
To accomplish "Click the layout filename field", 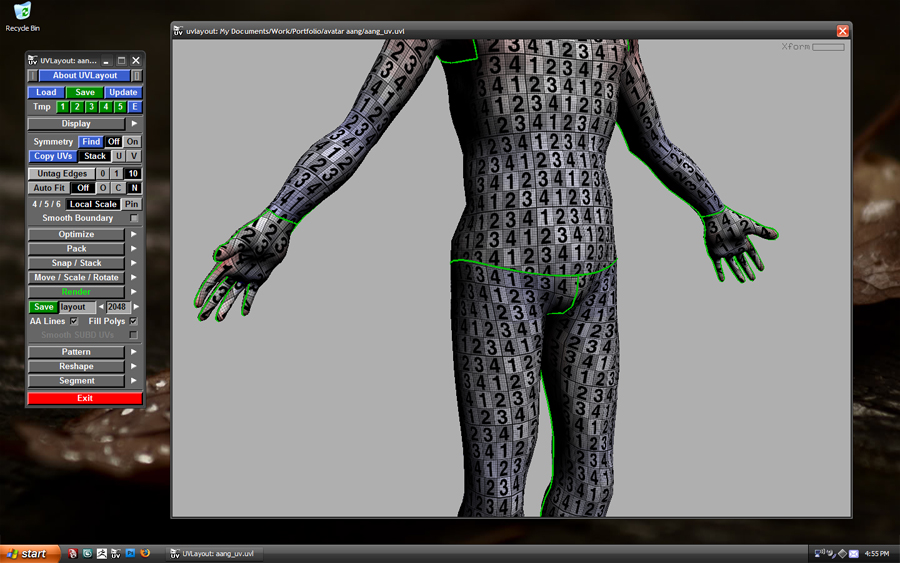I will tap(77, 307).
